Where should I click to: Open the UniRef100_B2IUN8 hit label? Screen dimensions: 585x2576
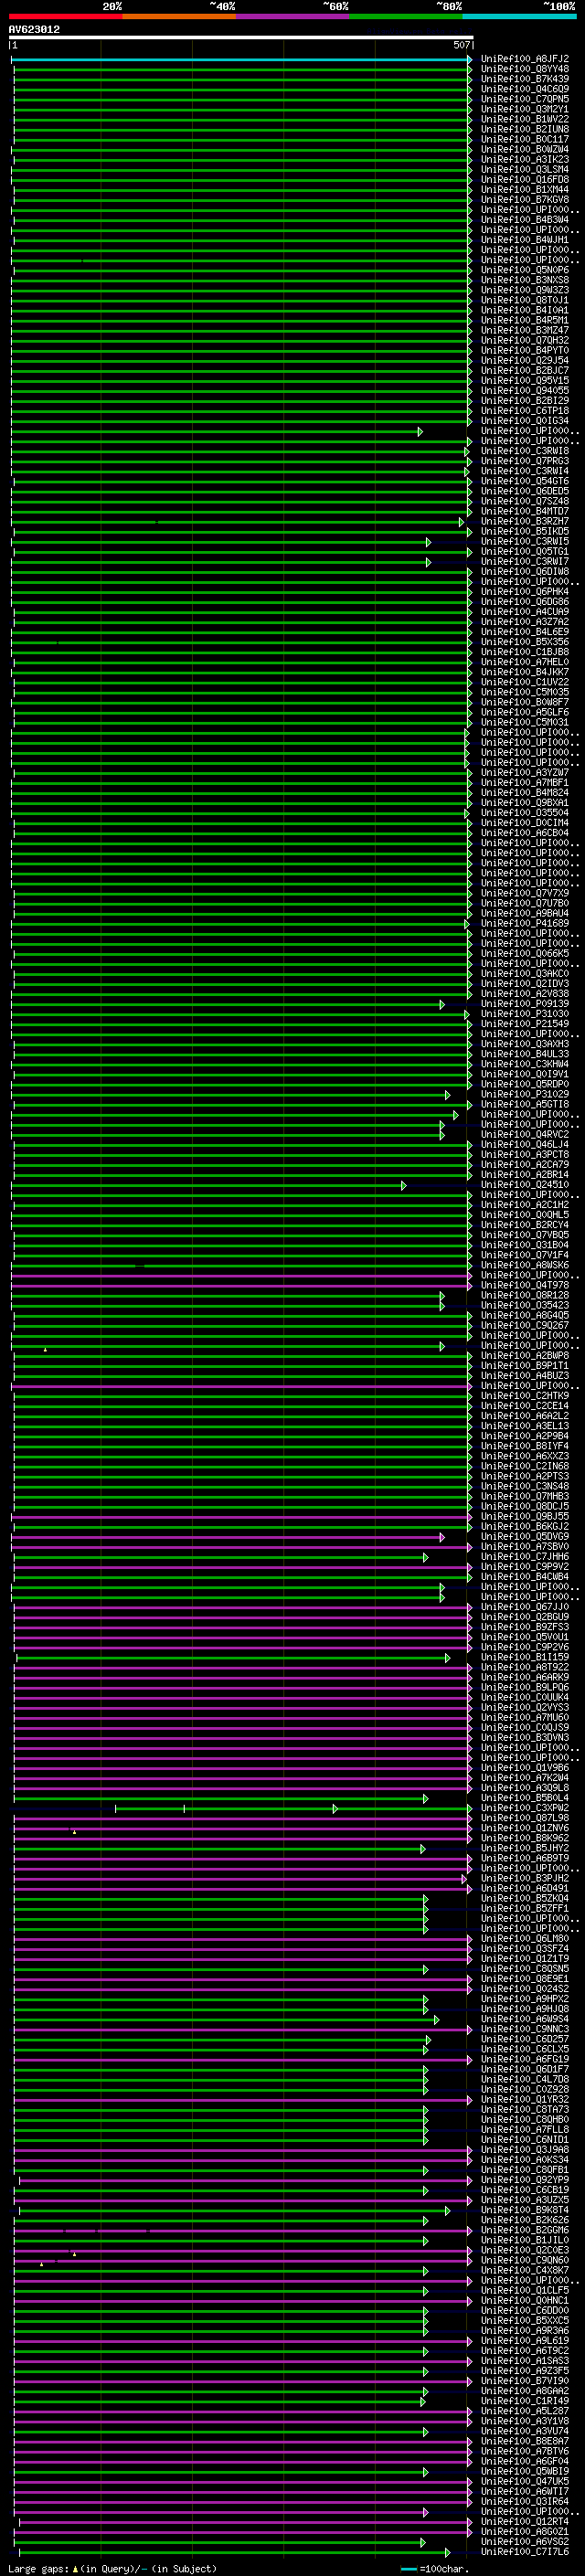point(525,129)
